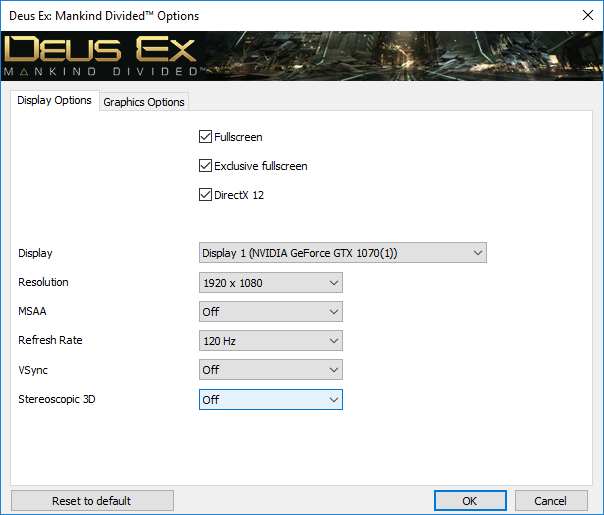Viewport: 604px width, 515px height.
Task: Switch to the Graphics Options tab
Action: (144, 102)
